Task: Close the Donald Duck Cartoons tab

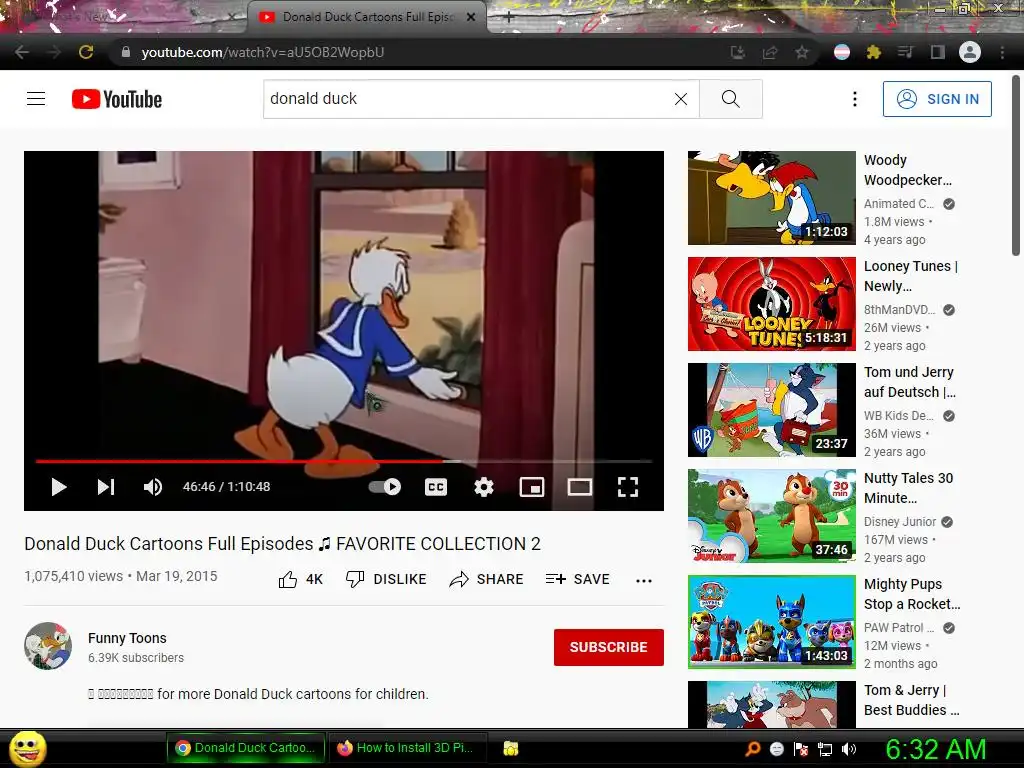Action: 471,17
